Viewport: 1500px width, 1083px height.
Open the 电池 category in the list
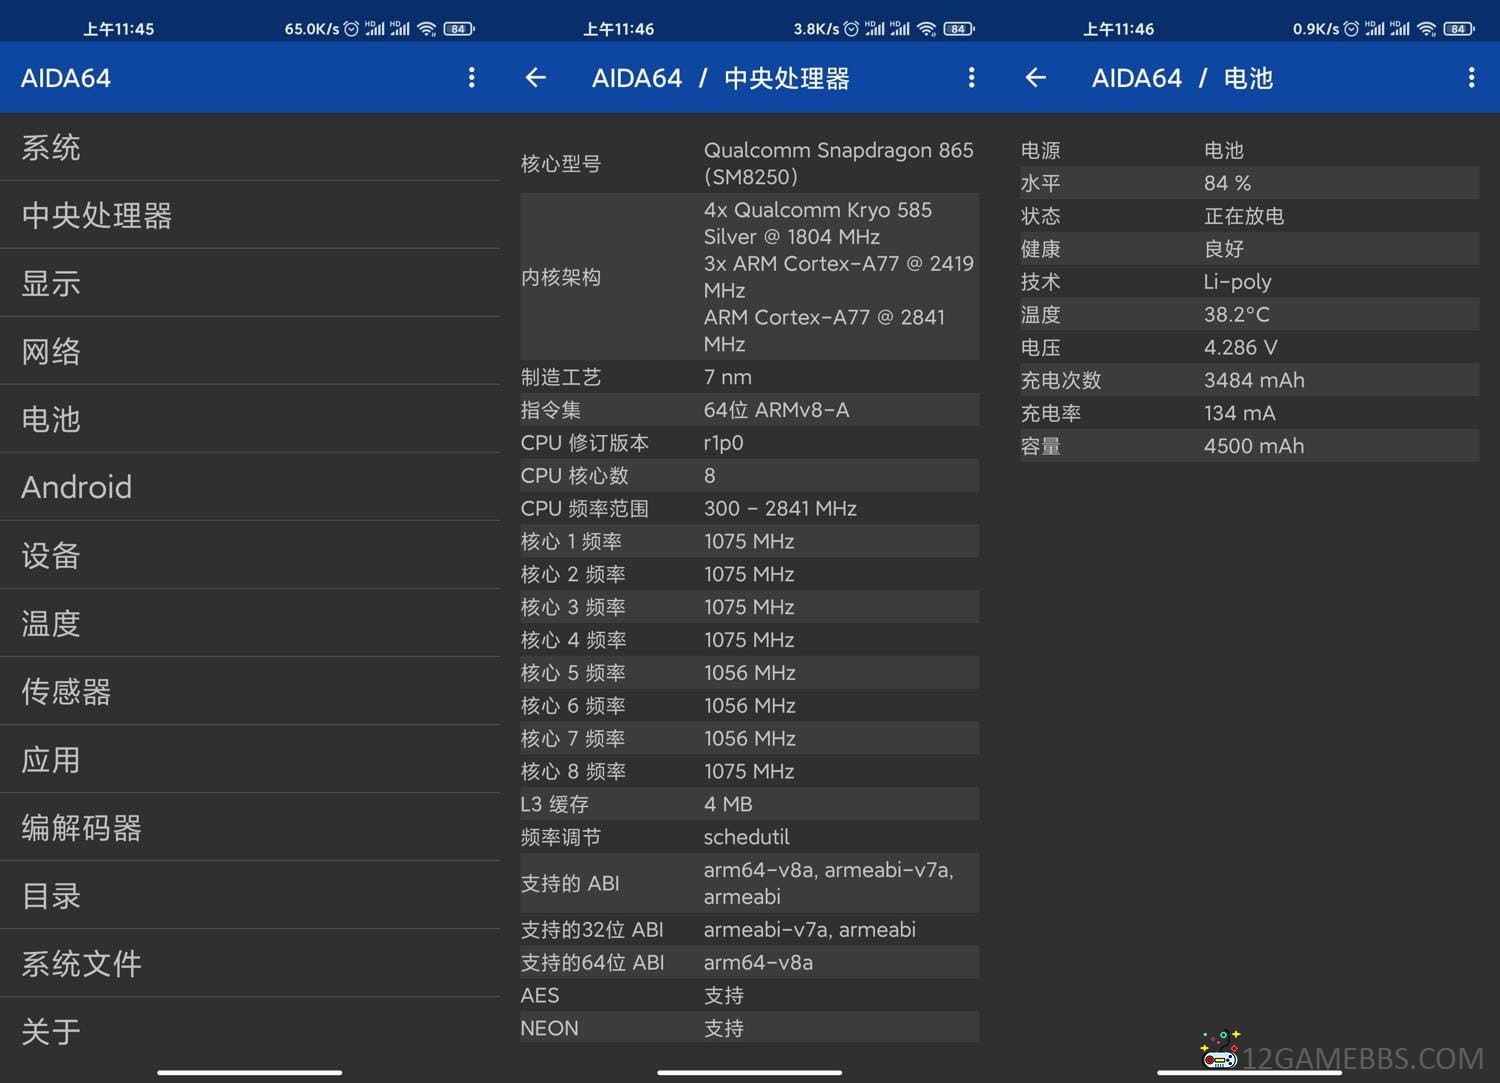250,420
